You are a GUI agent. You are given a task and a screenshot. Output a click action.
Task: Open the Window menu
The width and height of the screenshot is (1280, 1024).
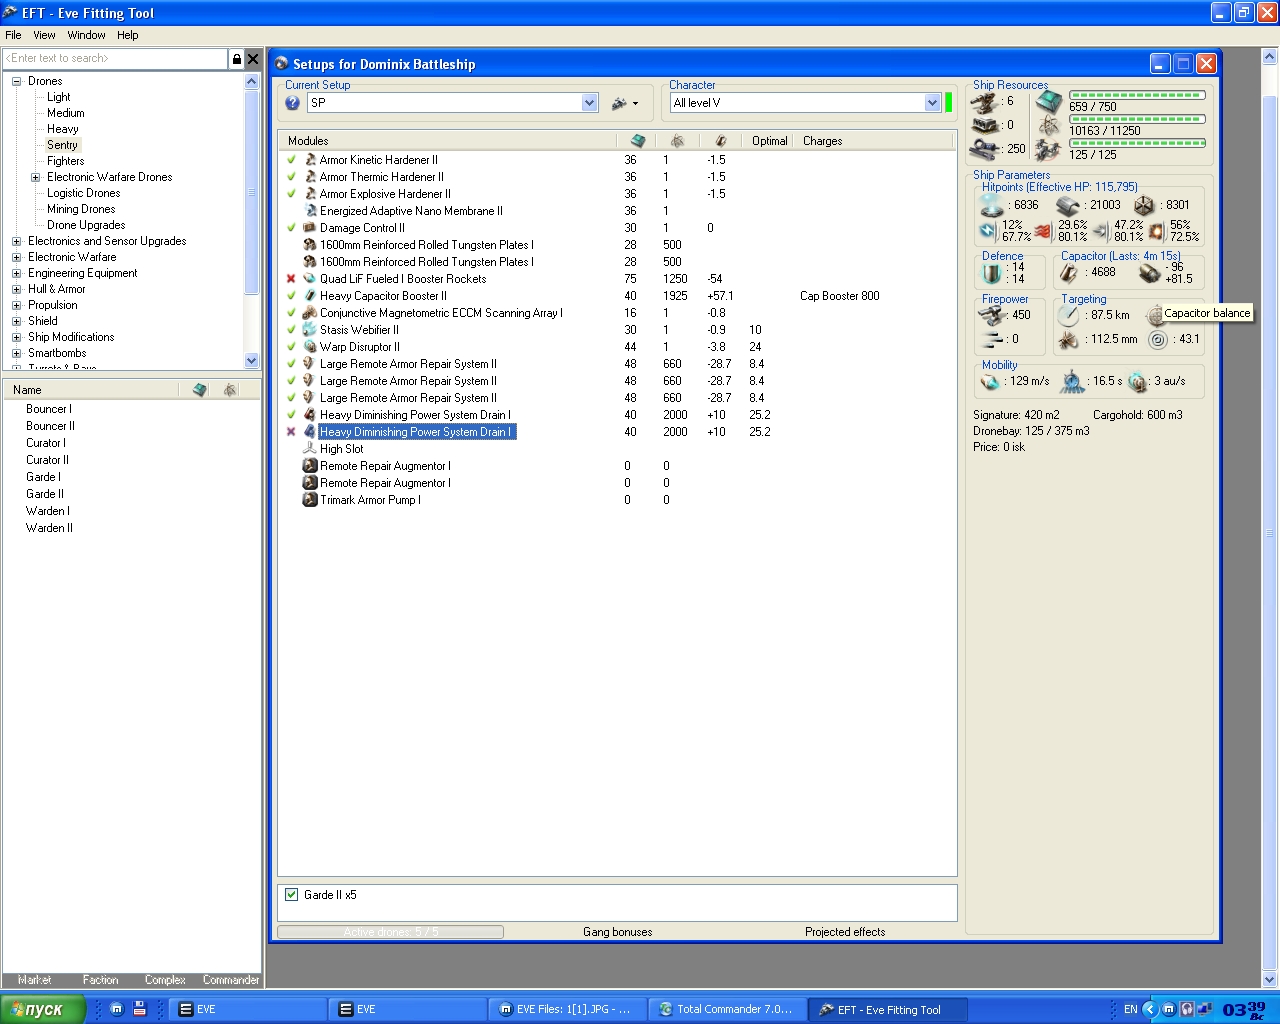point(87,35)
